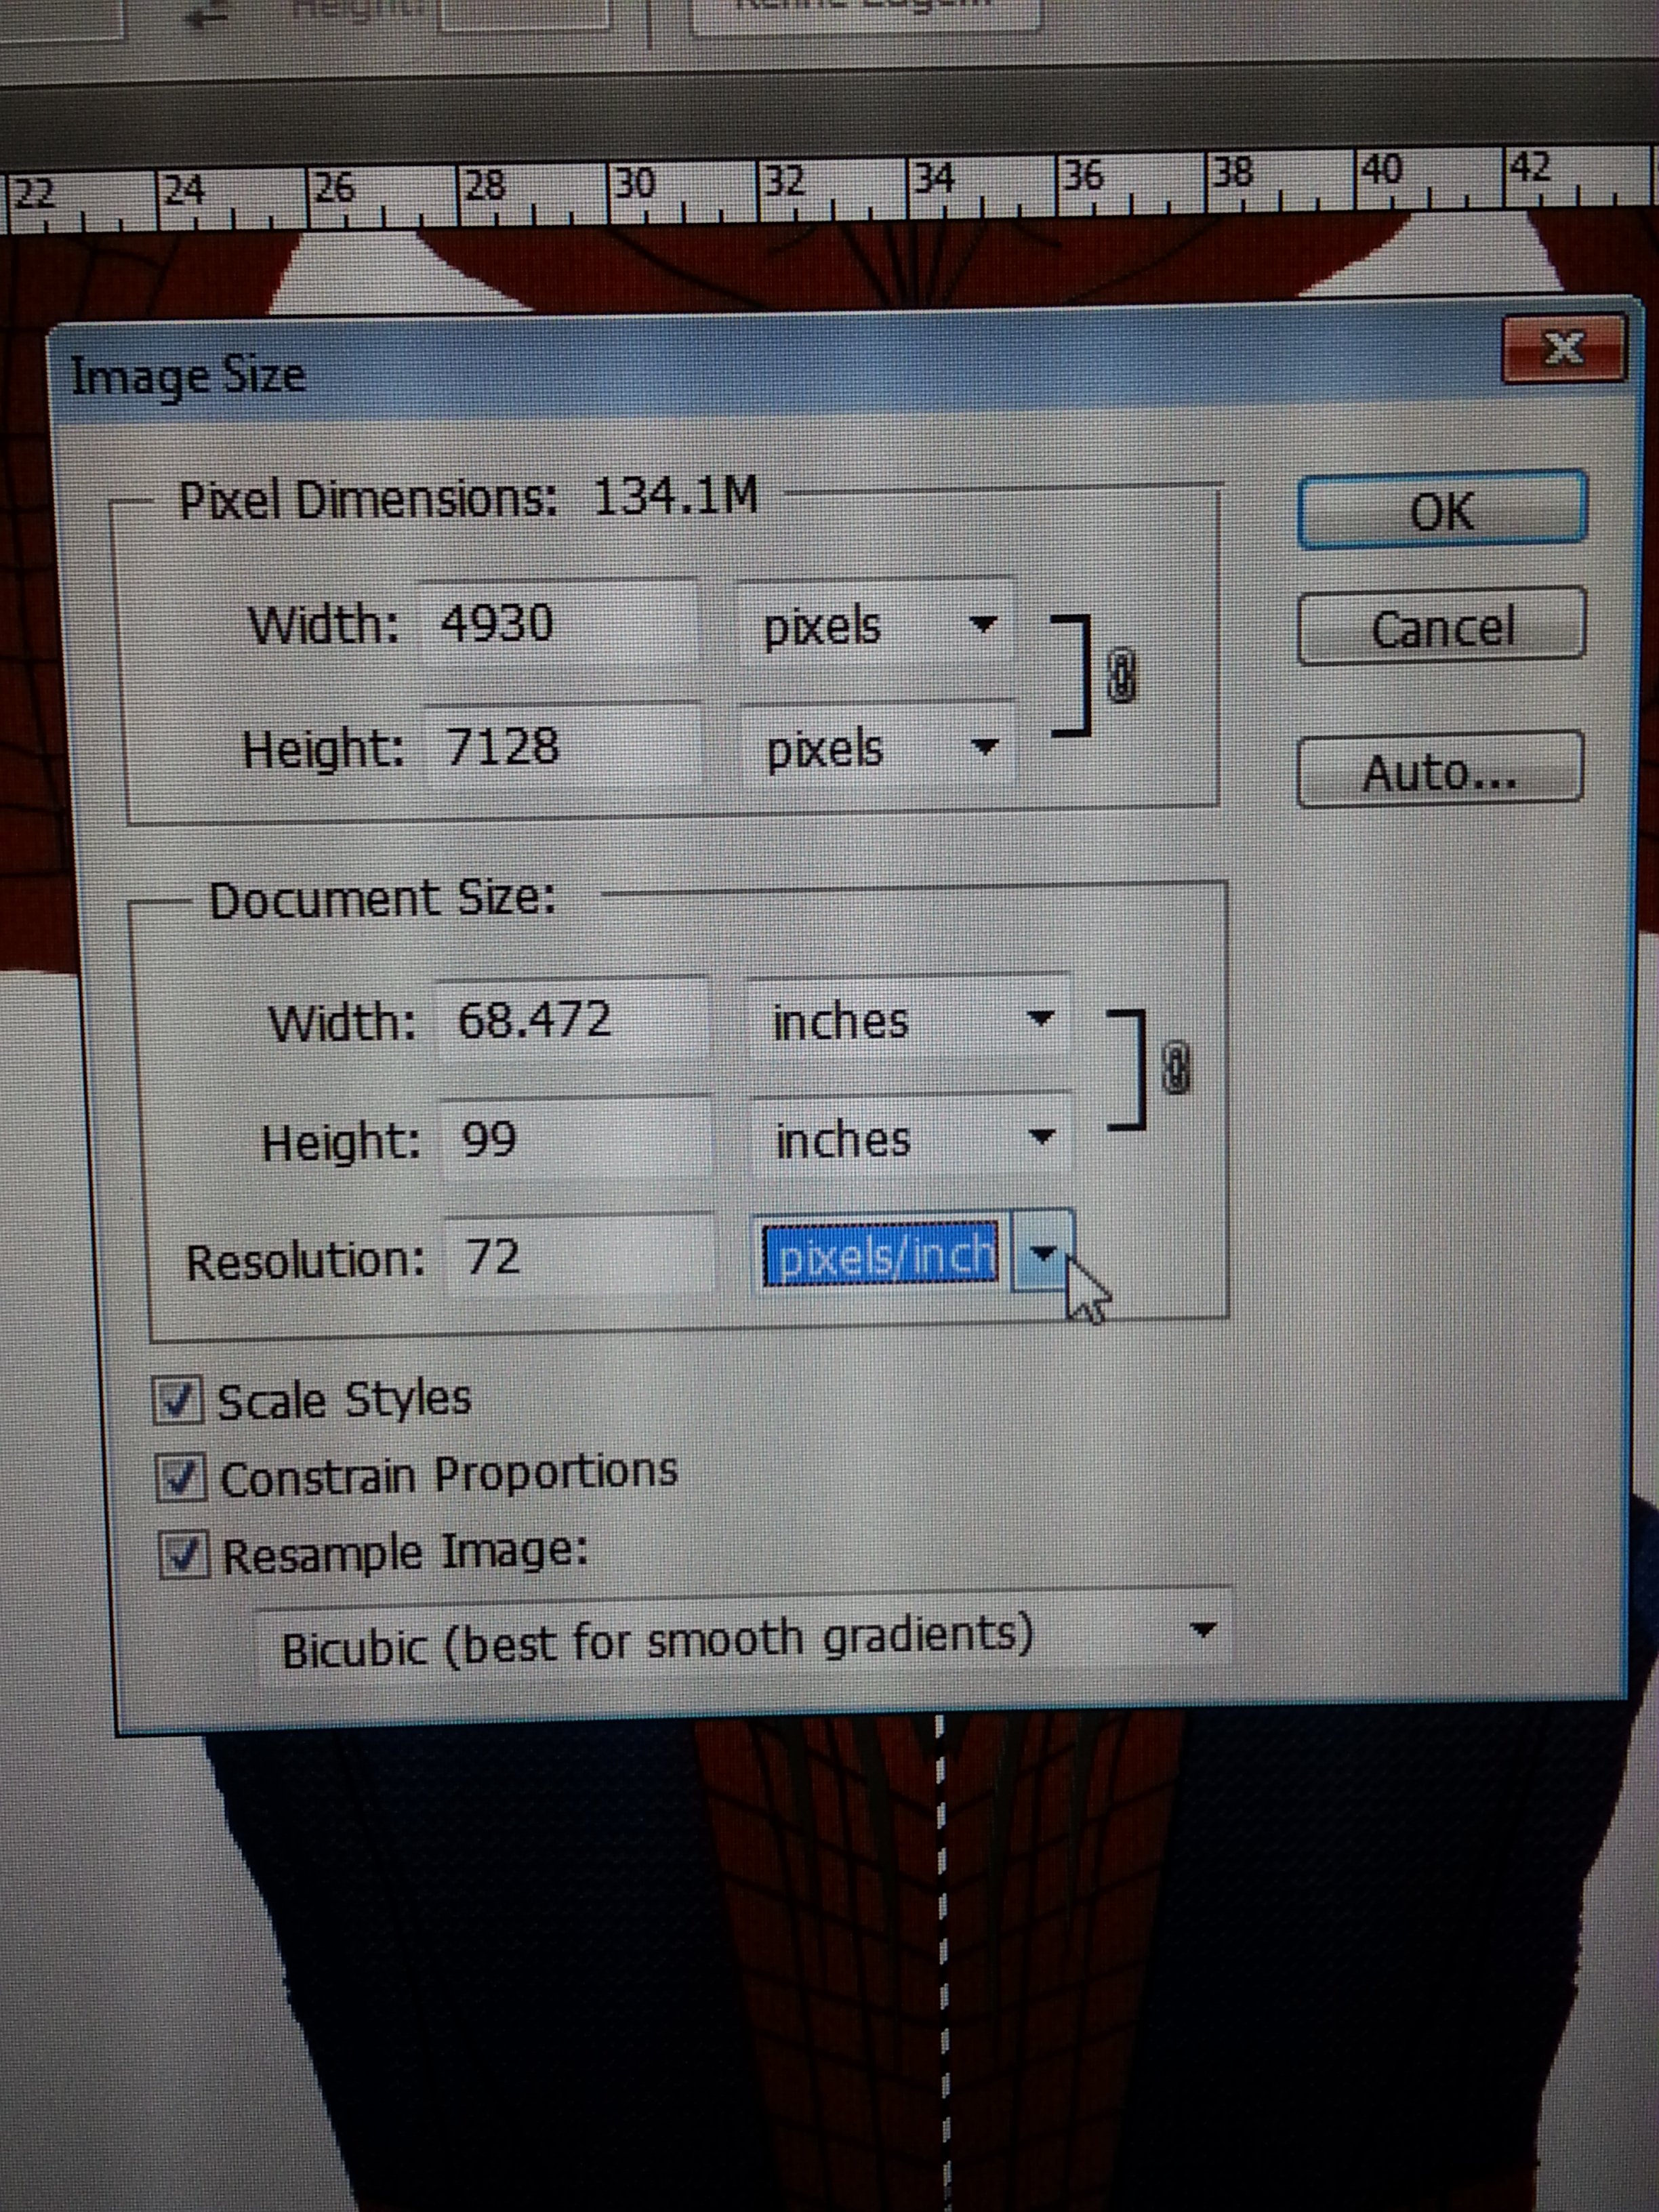Open the pixel Height units dropdown
Screen dimensions: 1659x2212
(x=878, y=747)
